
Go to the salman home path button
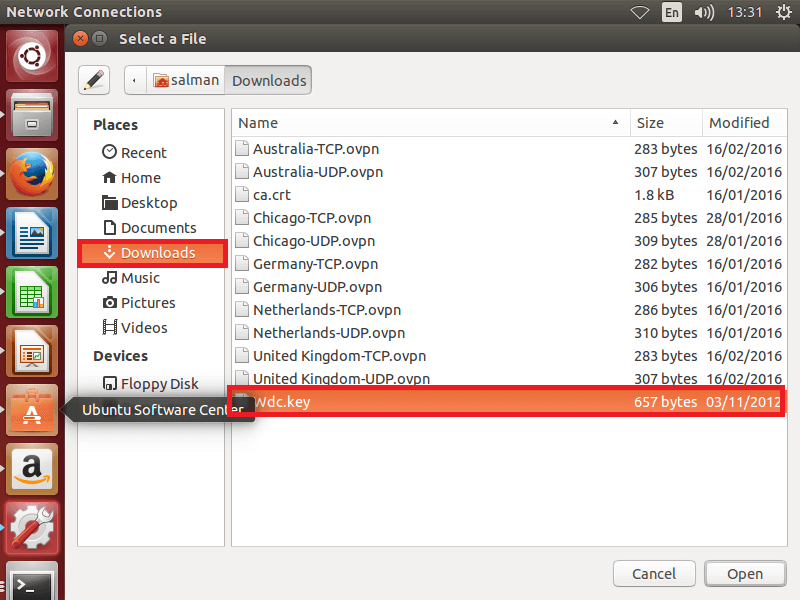click(186, 80)
